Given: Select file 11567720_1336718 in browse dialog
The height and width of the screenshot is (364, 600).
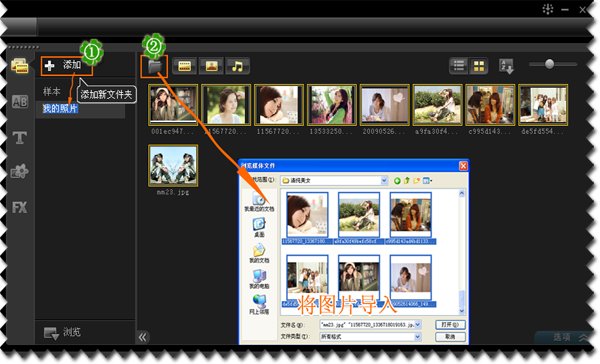Looking at the screenshot, I should 307,218.
